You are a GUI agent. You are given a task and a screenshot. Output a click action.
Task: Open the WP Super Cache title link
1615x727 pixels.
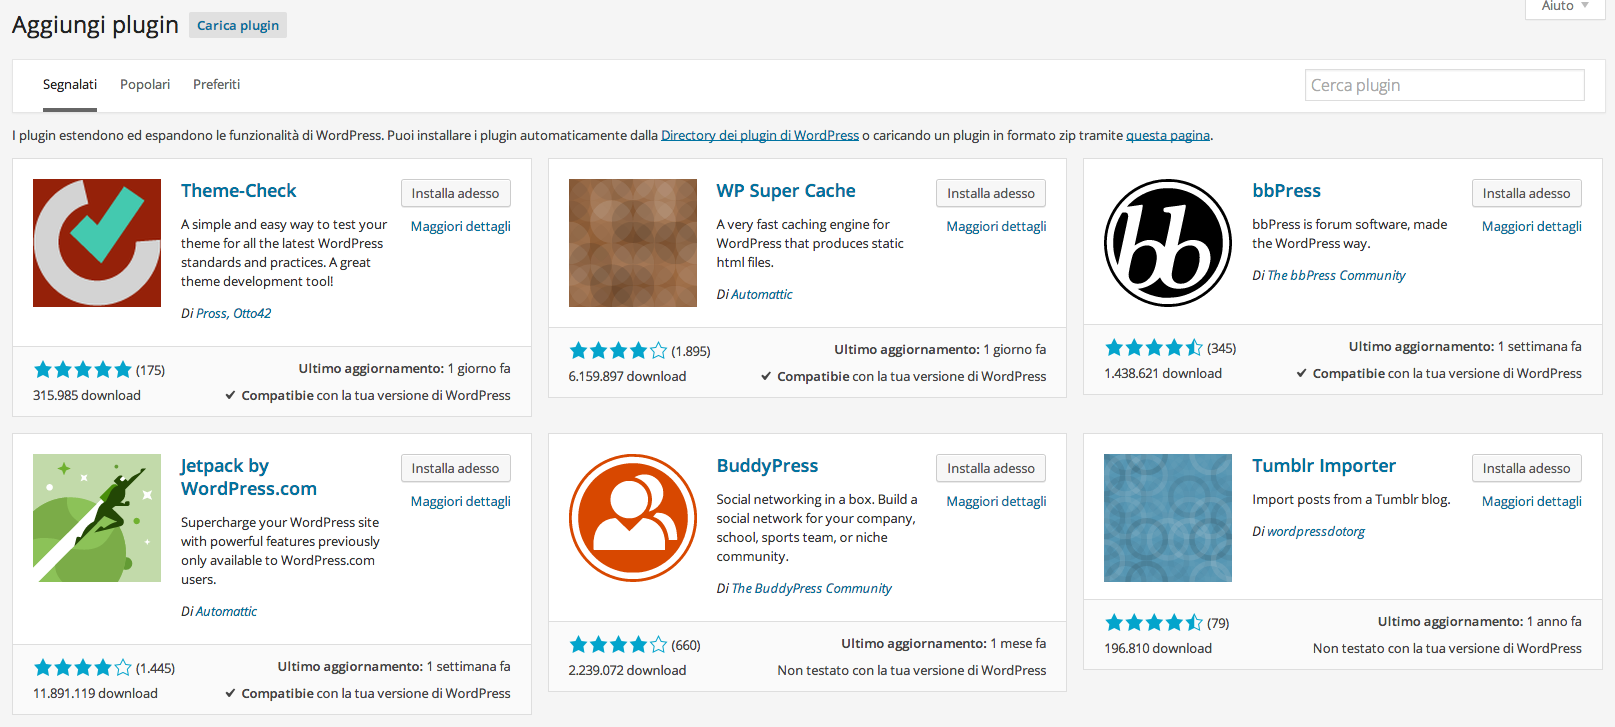(x=786, y=191)
